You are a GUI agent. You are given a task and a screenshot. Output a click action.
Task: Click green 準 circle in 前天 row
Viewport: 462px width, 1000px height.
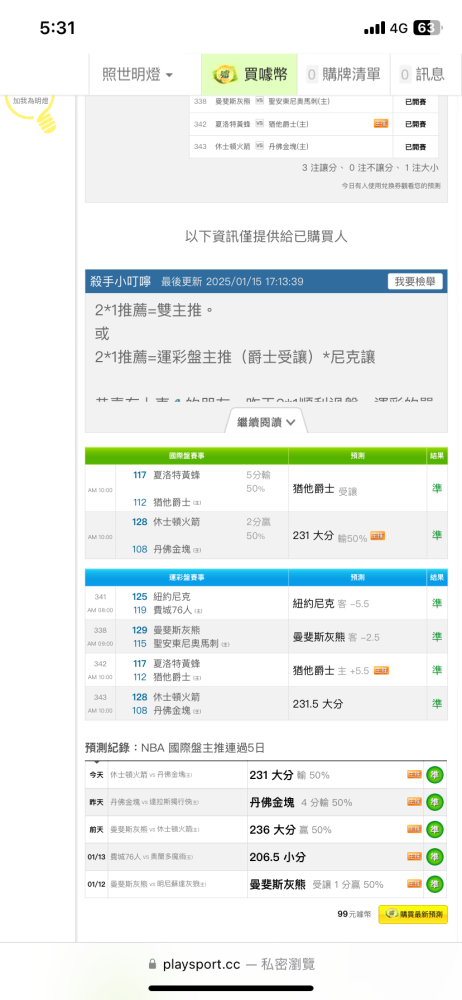click(435, 830)
